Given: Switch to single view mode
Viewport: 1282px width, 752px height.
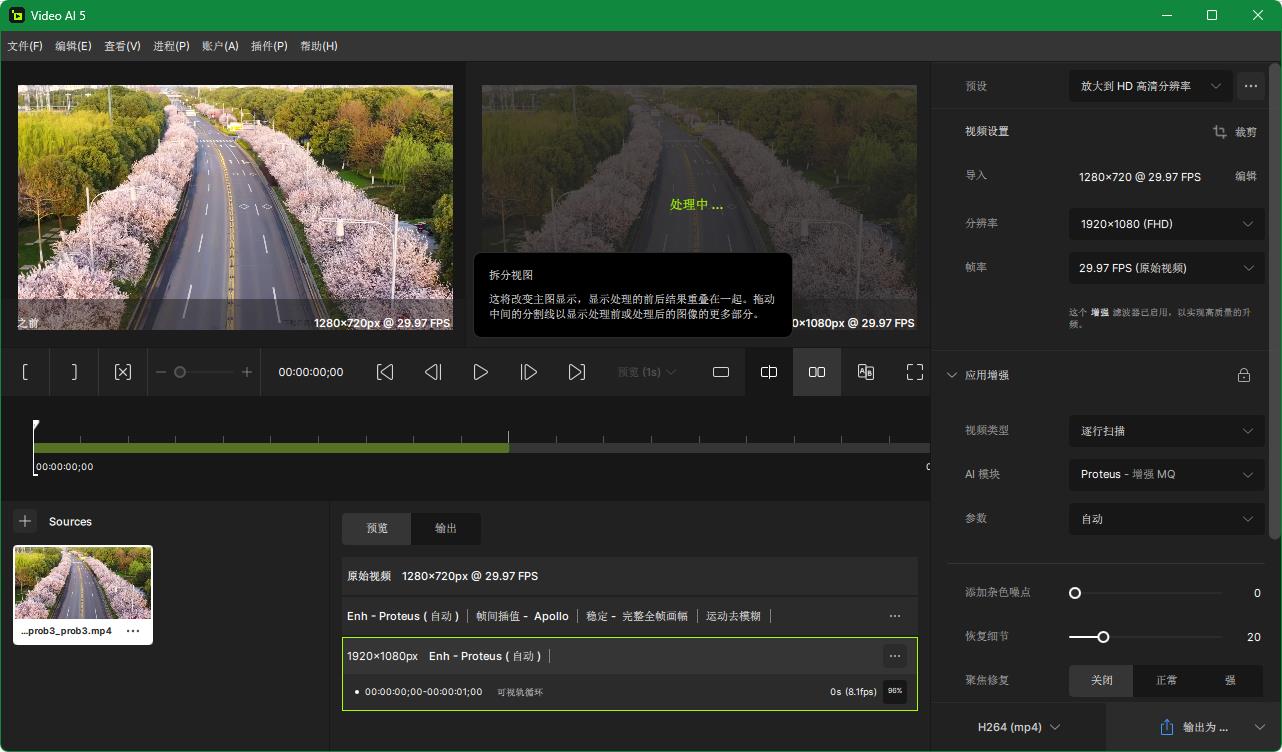Looking at the screenshot, I should 721,372.
